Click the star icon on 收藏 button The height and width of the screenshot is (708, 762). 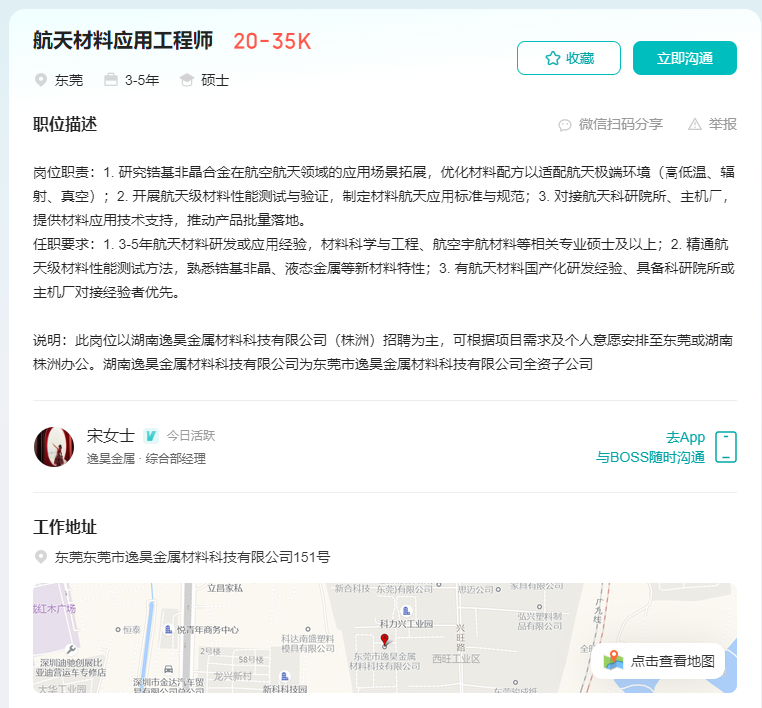[553, 58]
